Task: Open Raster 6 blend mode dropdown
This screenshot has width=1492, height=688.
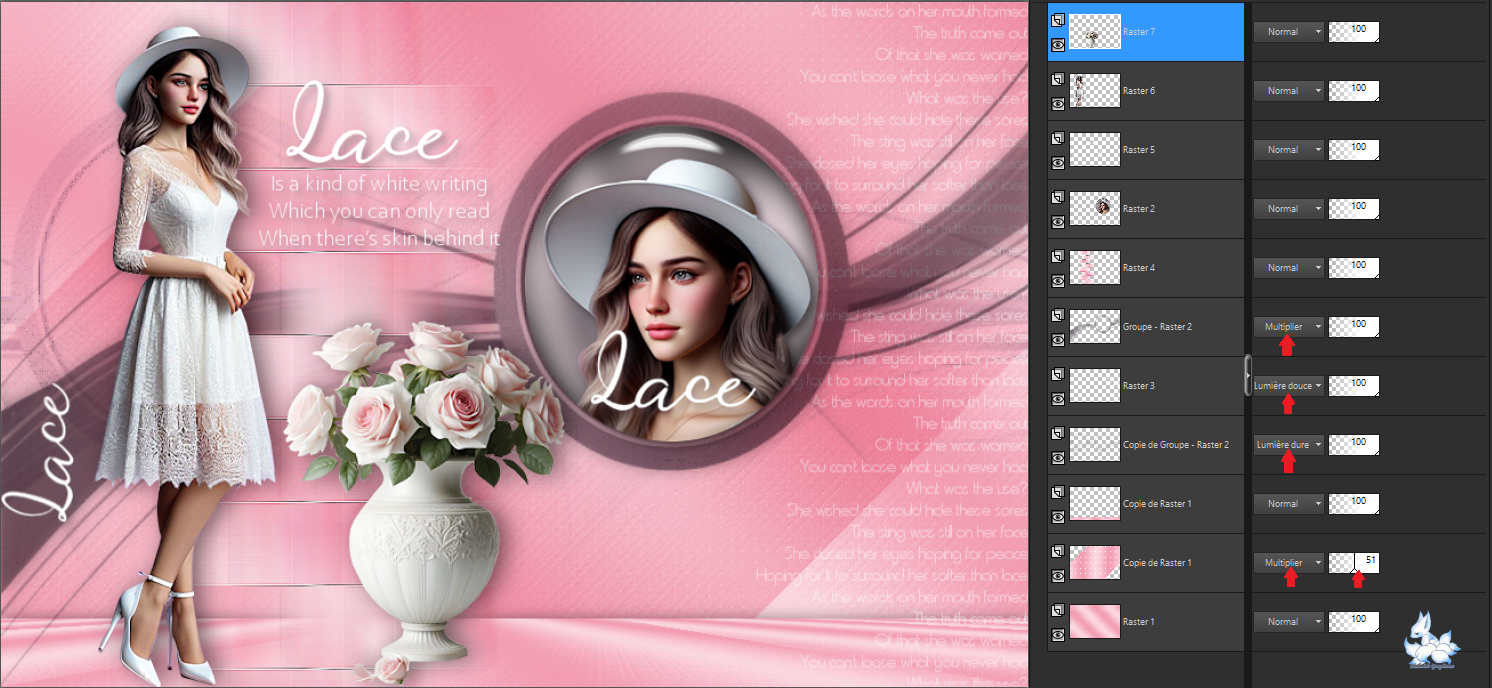Action: [x=1289, y=91]
